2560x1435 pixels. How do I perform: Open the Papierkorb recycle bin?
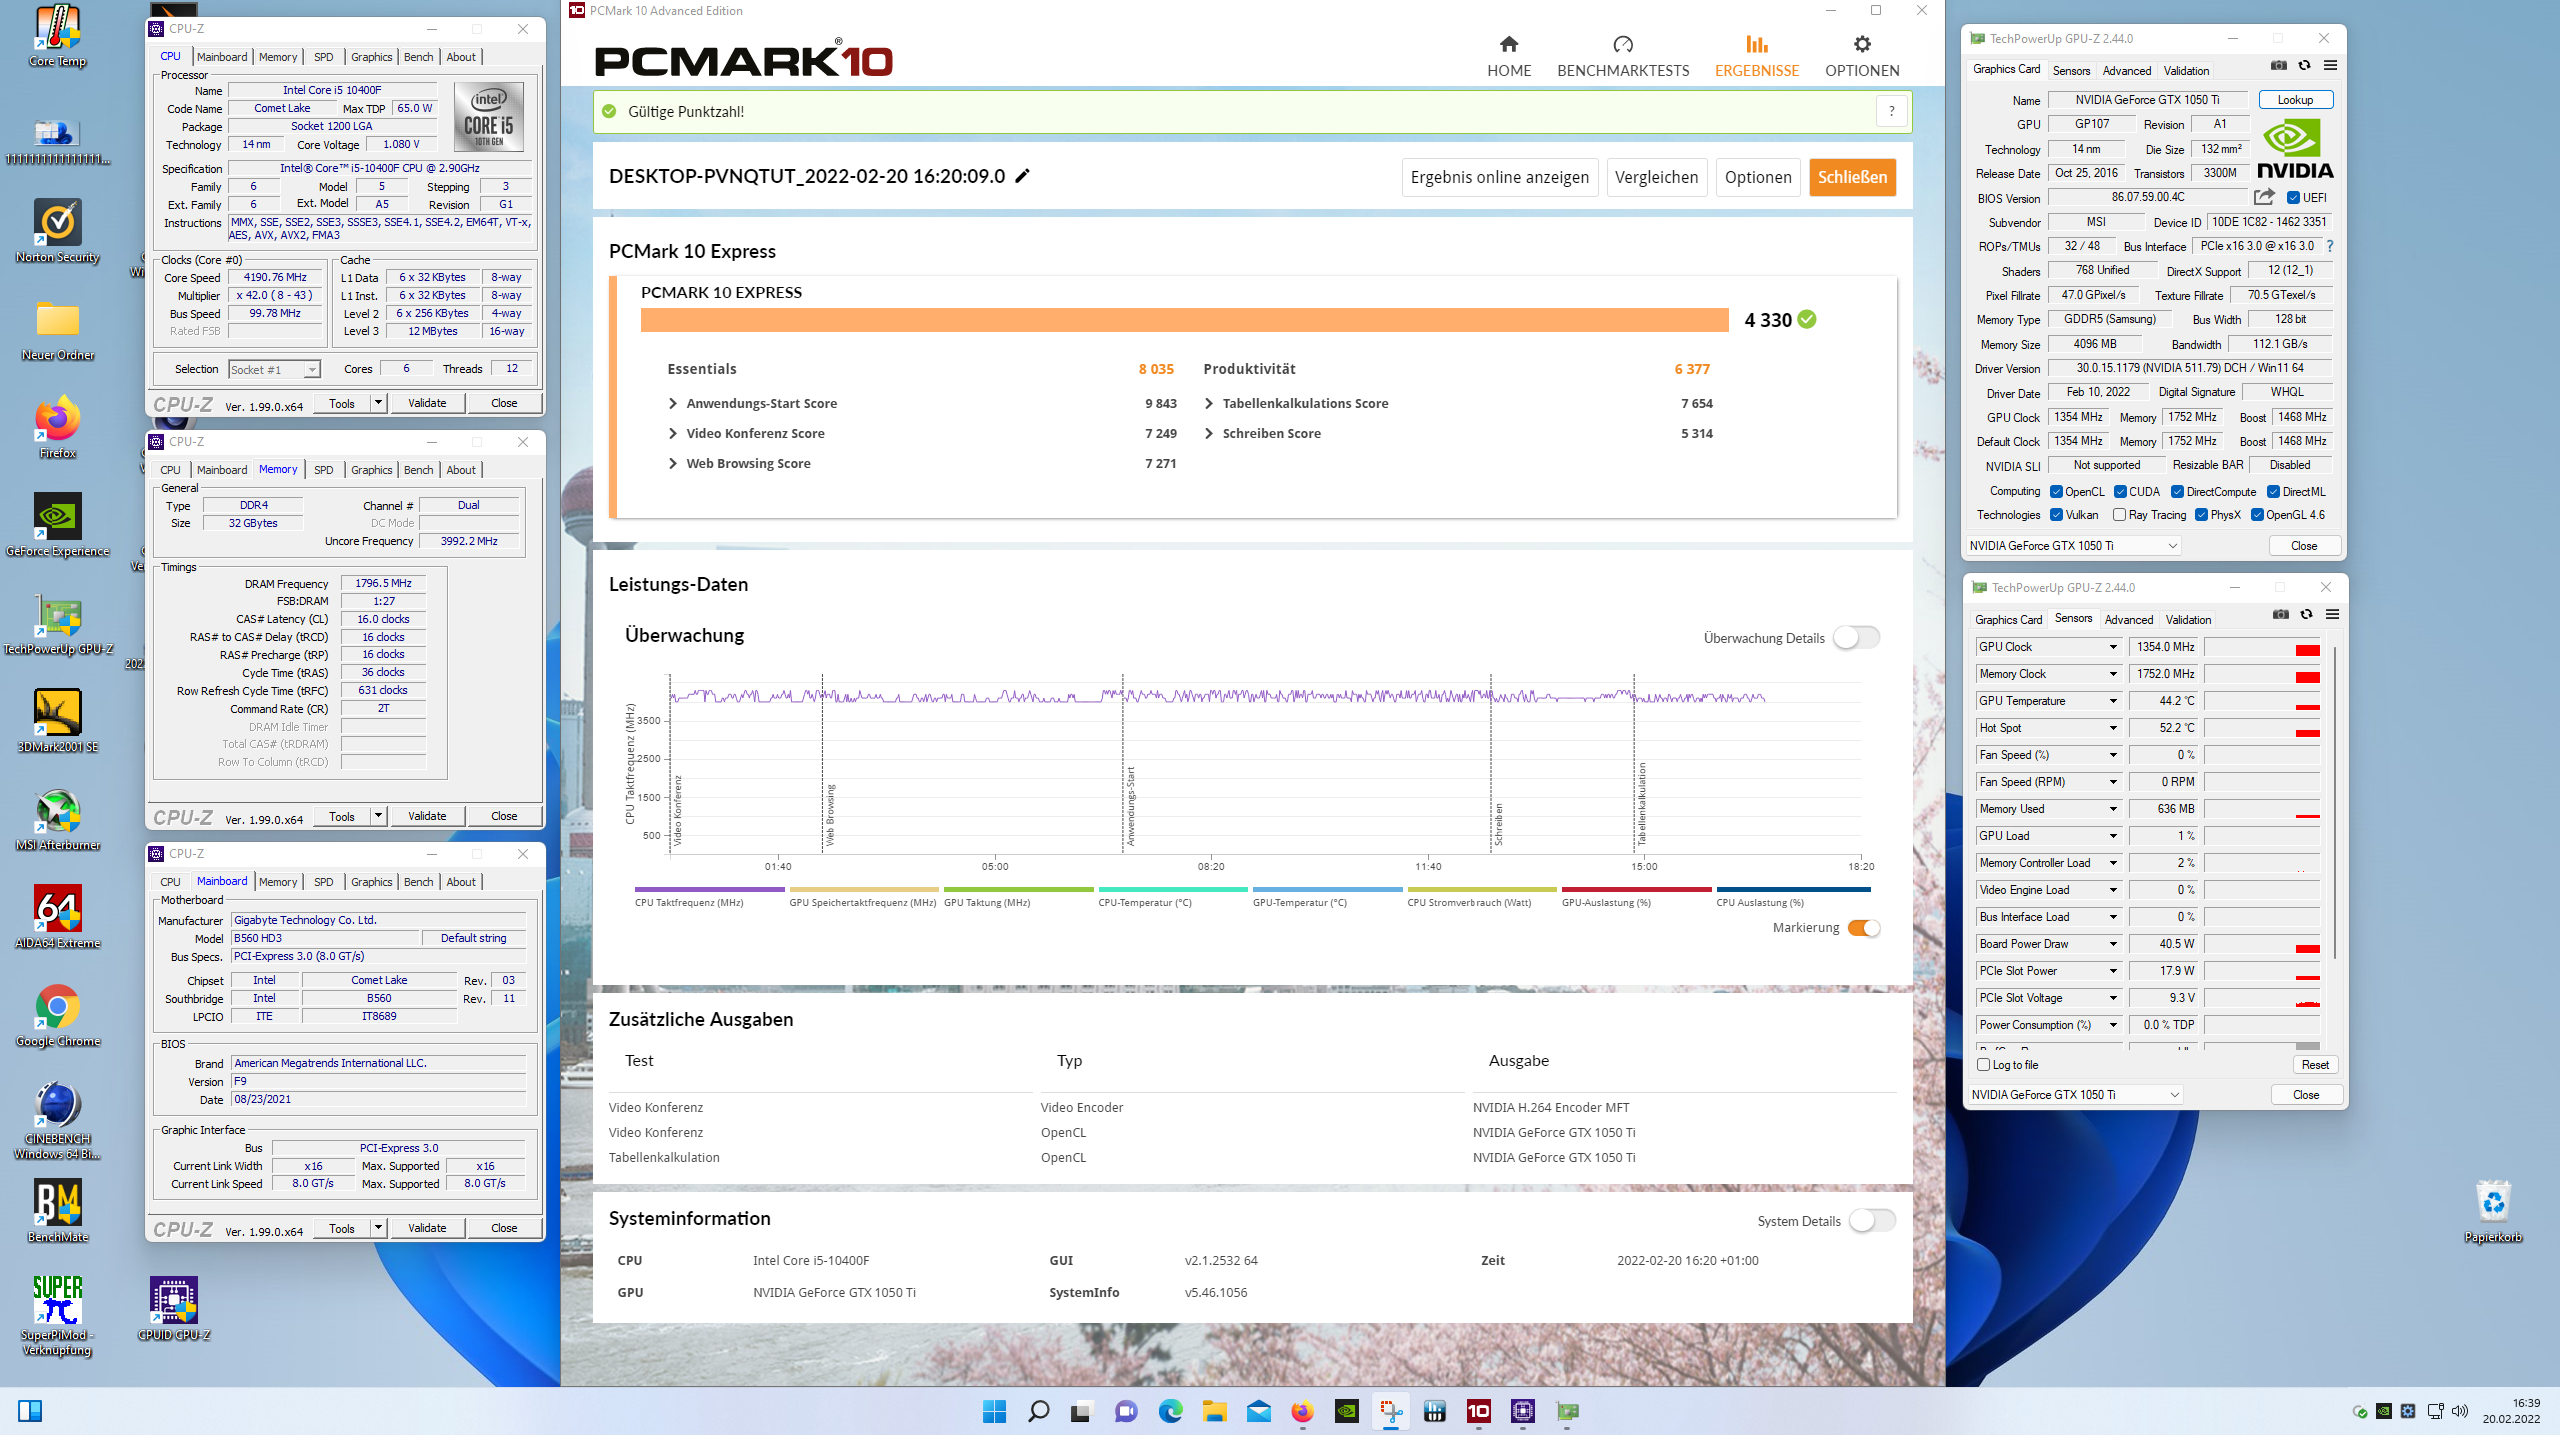(2493, 1212)
